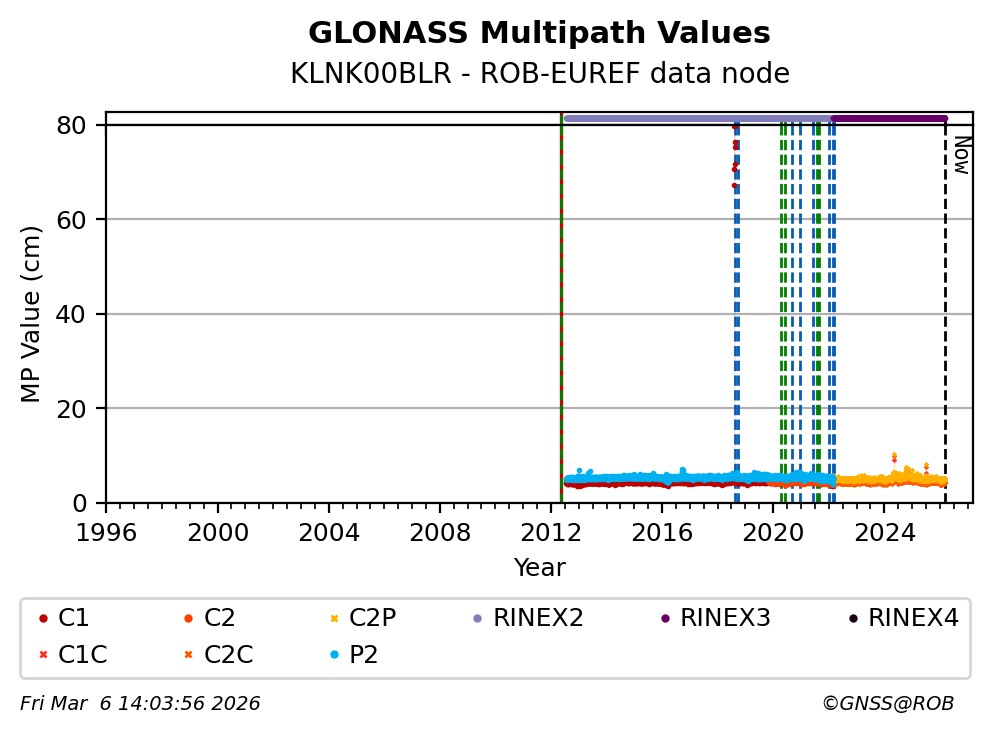This screenshot has height=734, width=992.
Task: Select the RINEX3 purple legend marker
Action: tap(665, 619)
